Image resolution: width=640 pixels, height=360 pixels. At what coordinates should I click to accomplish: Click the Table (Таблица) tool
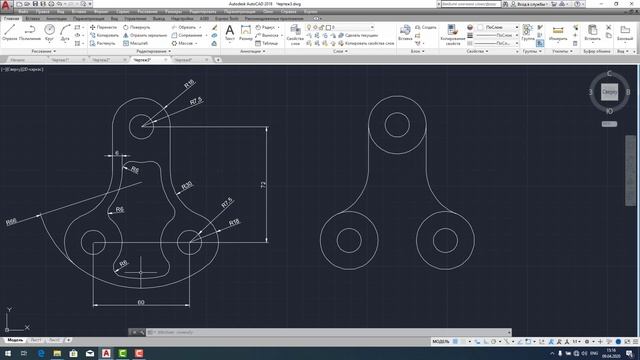[x=267, y=43]
